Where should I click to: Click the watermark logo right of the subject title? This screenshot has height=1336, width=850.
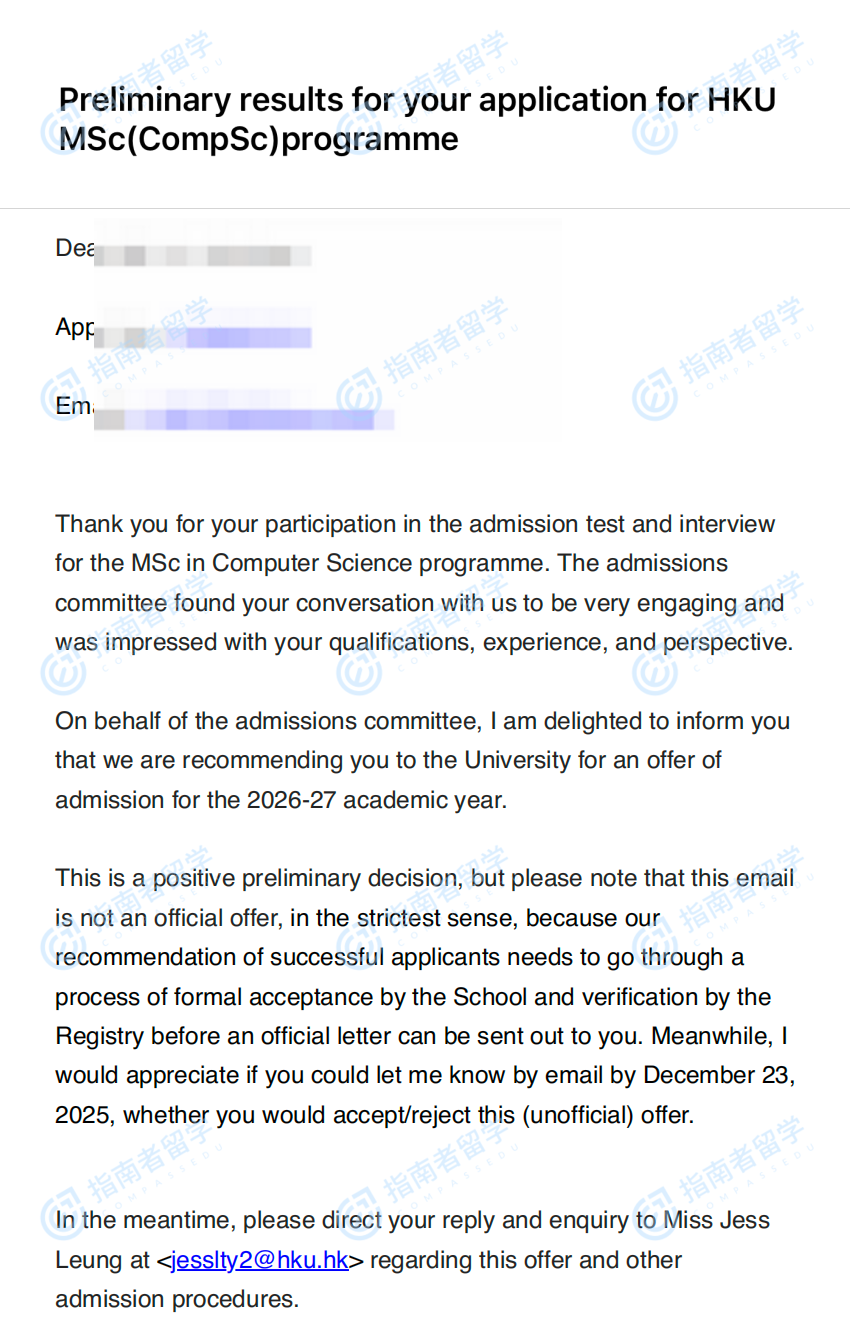(x=655, y=132)
